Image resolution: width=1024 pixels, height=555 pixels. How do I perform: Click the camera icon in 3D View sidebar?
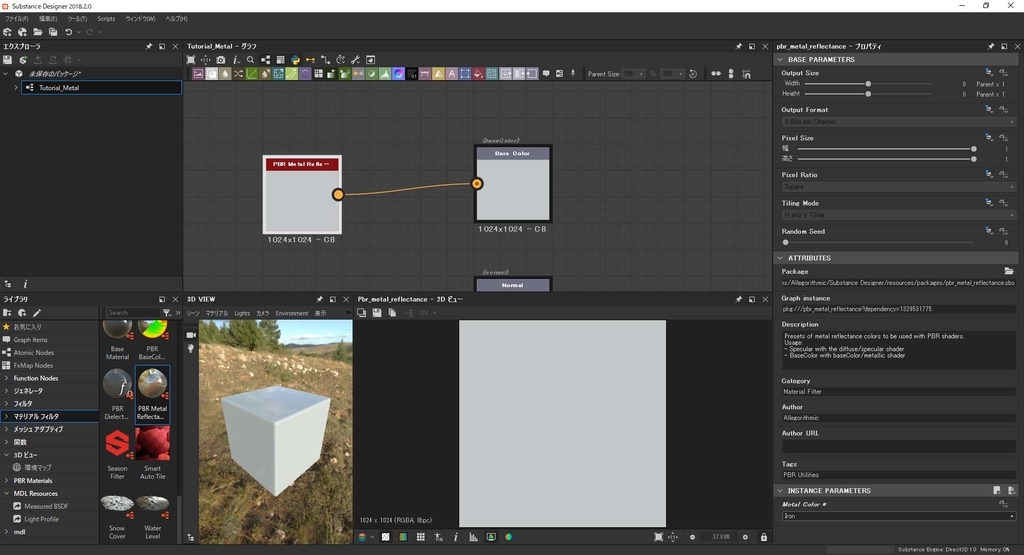[x=191, y=334]
